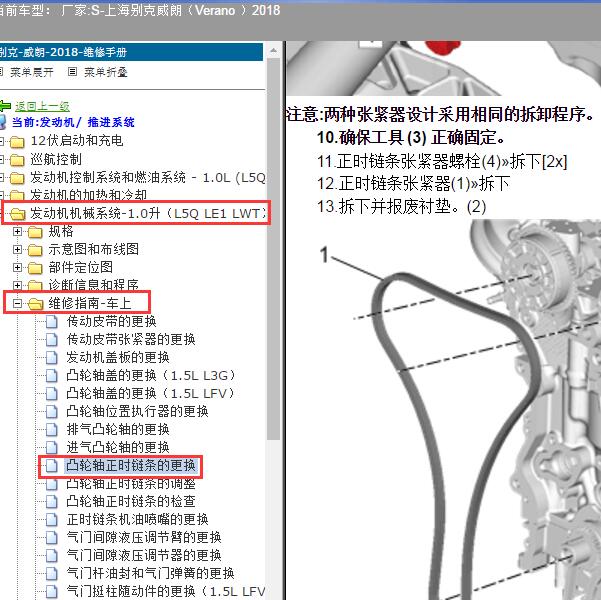Click step 12.正时链条张紧器(1)»拆下
This screenshot has width=601, height=600.
[413, 184]
